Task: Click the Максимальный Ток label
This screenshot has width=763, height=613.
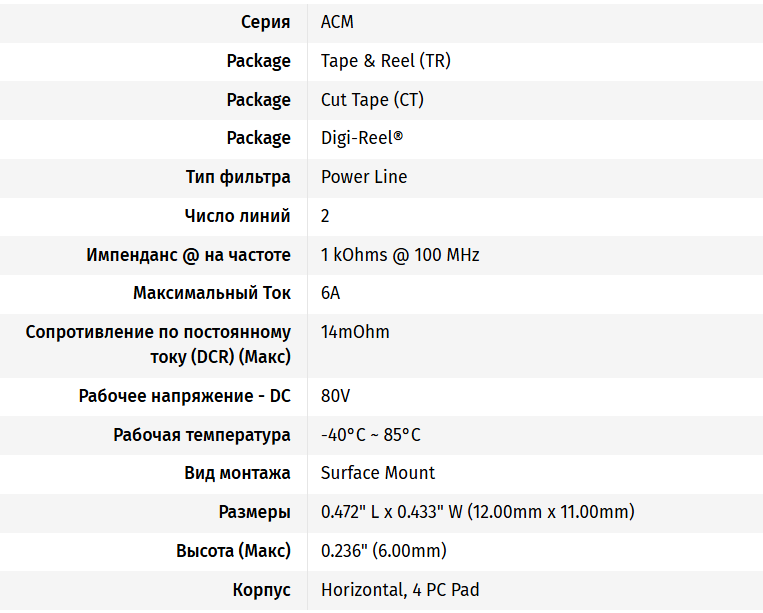Action: pos(211,294)
